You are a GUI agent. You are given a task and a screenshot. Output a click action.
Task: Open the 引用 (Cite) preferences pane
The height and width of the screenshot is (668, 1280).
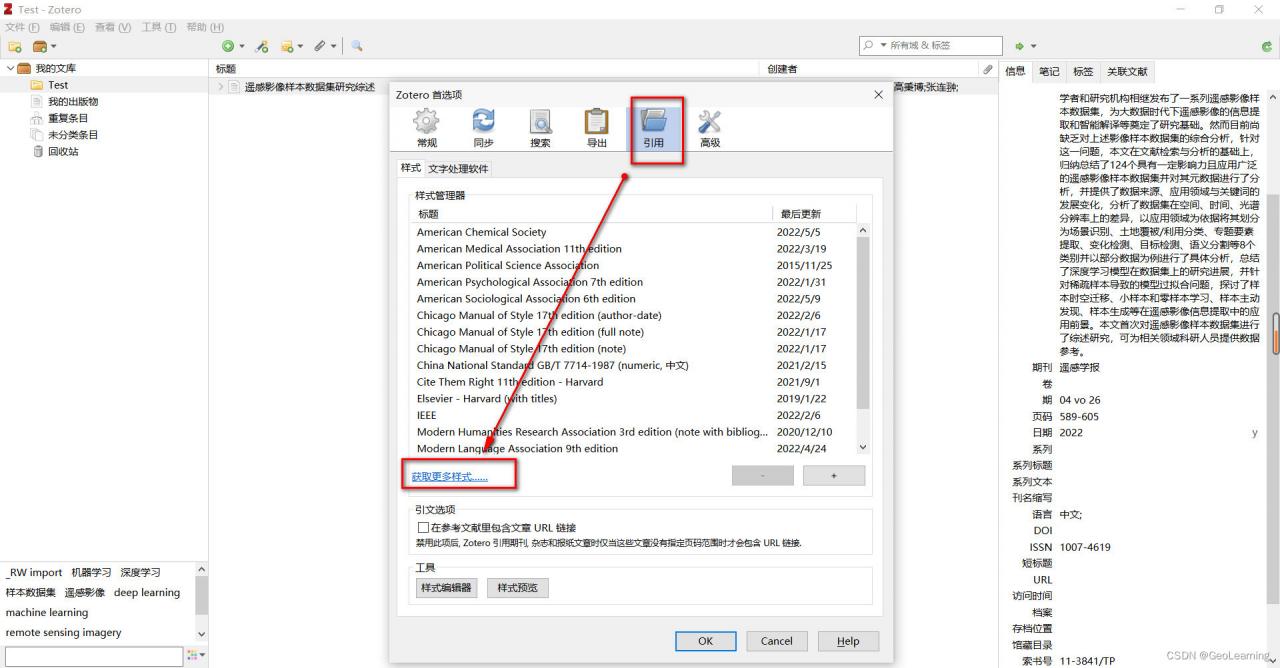point(654,129)
